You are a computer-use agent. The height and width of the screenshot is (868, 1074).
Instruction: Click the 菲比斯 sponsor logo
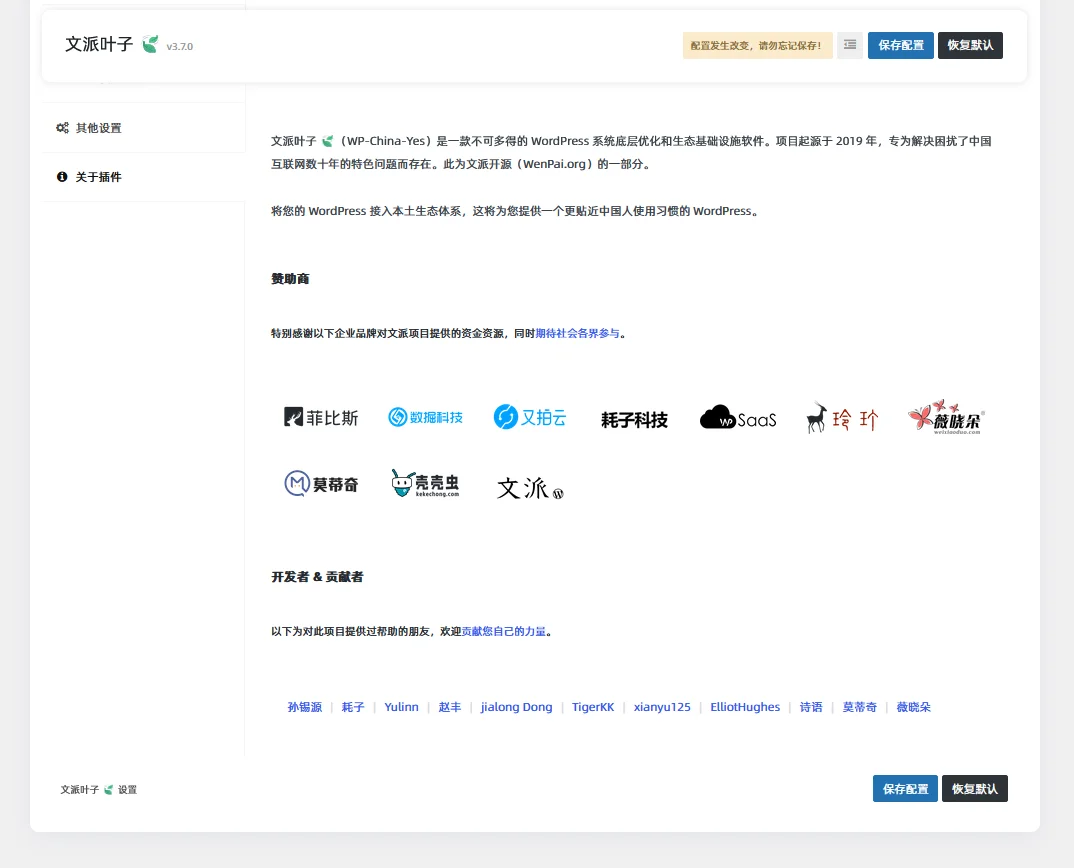[321, 418]
